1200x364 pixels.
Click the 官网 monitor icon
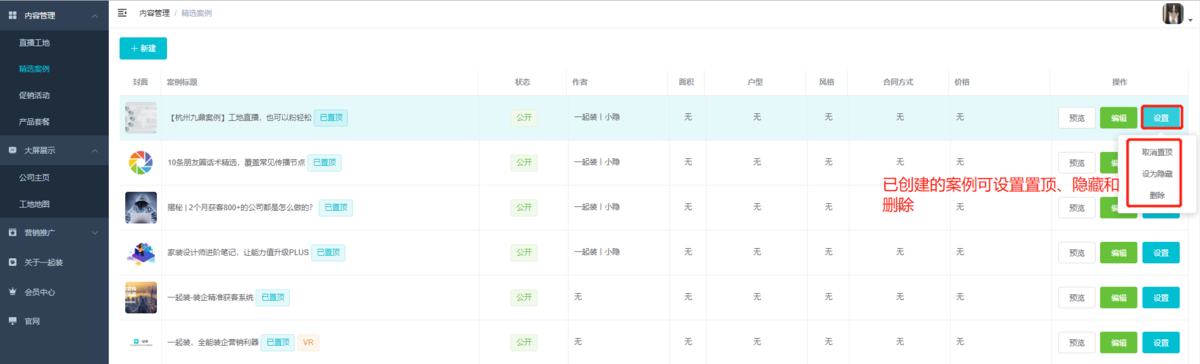point(12,321)
